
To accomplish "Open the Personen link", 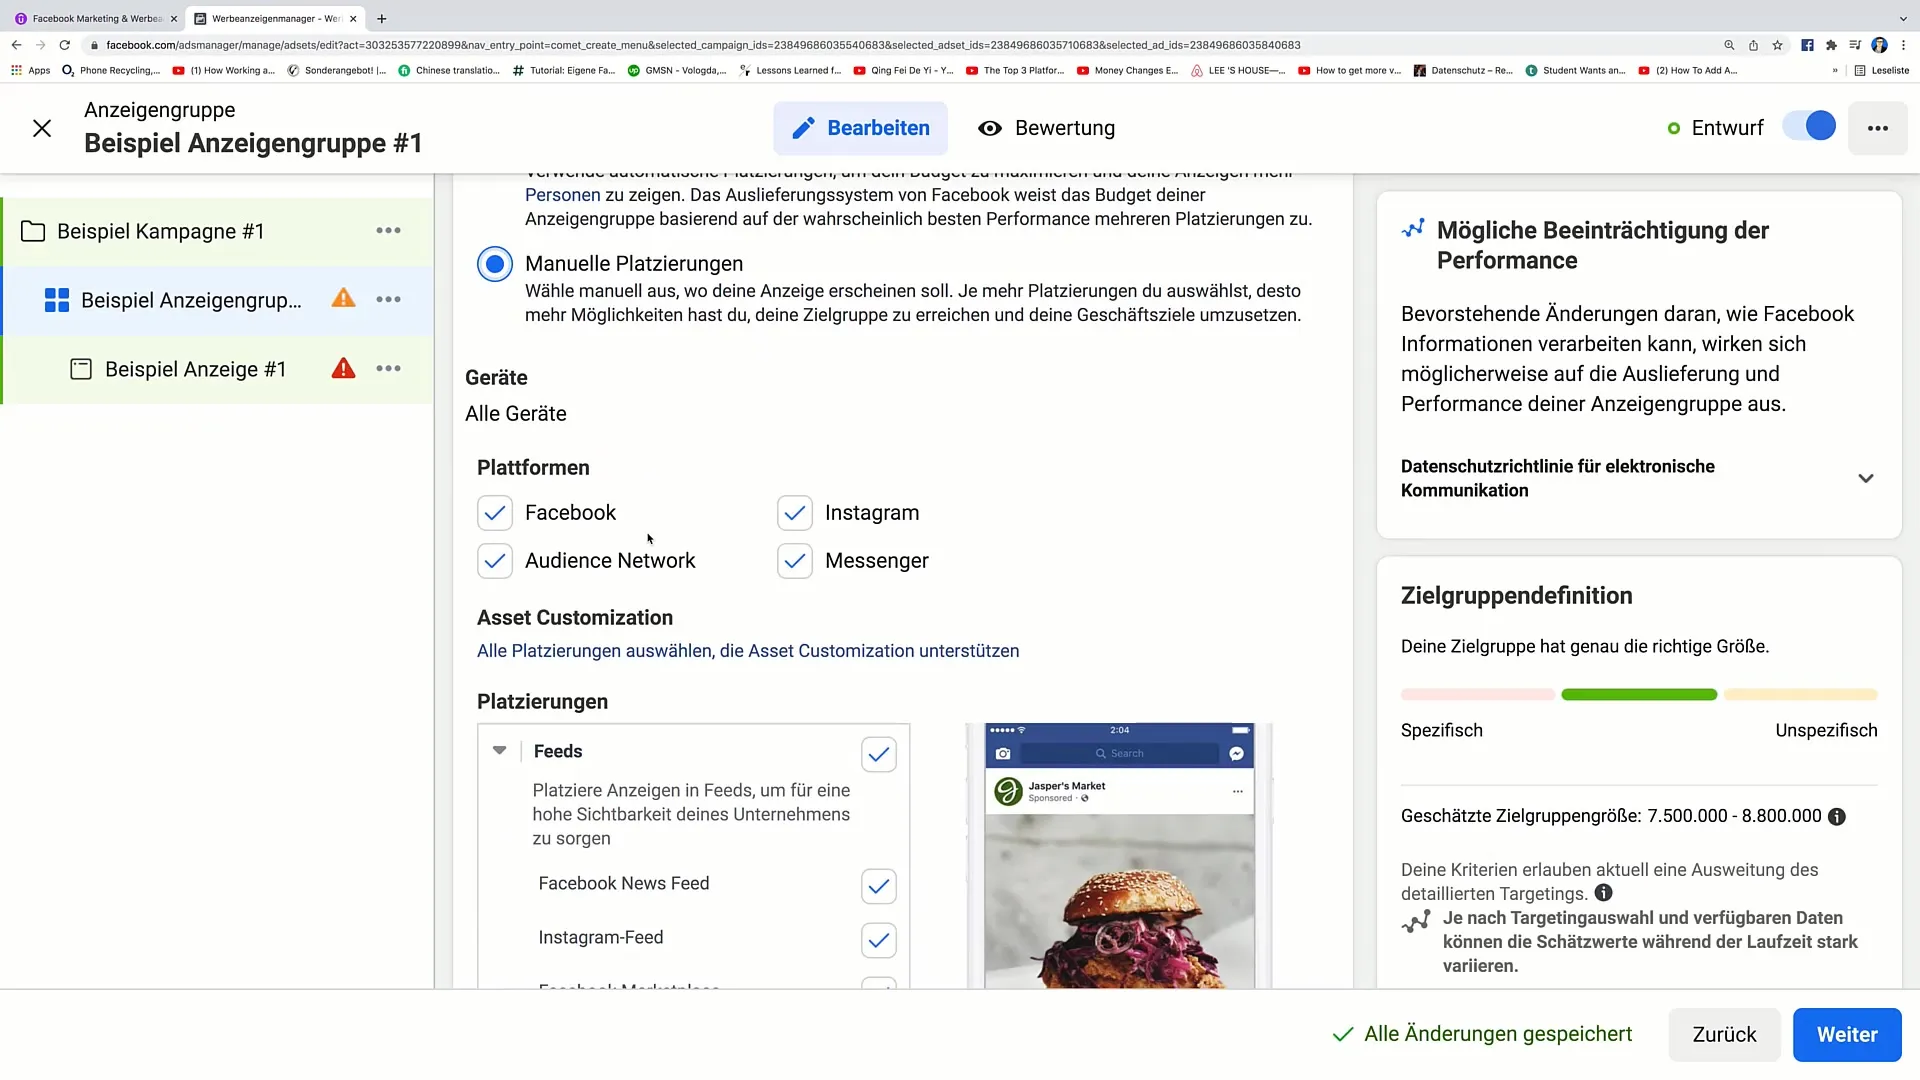I will click(563, 195).
